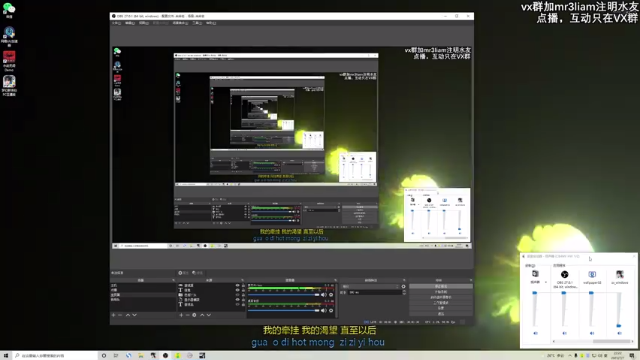Open settings gear of second mixer channel

click(x=331, y=311)
